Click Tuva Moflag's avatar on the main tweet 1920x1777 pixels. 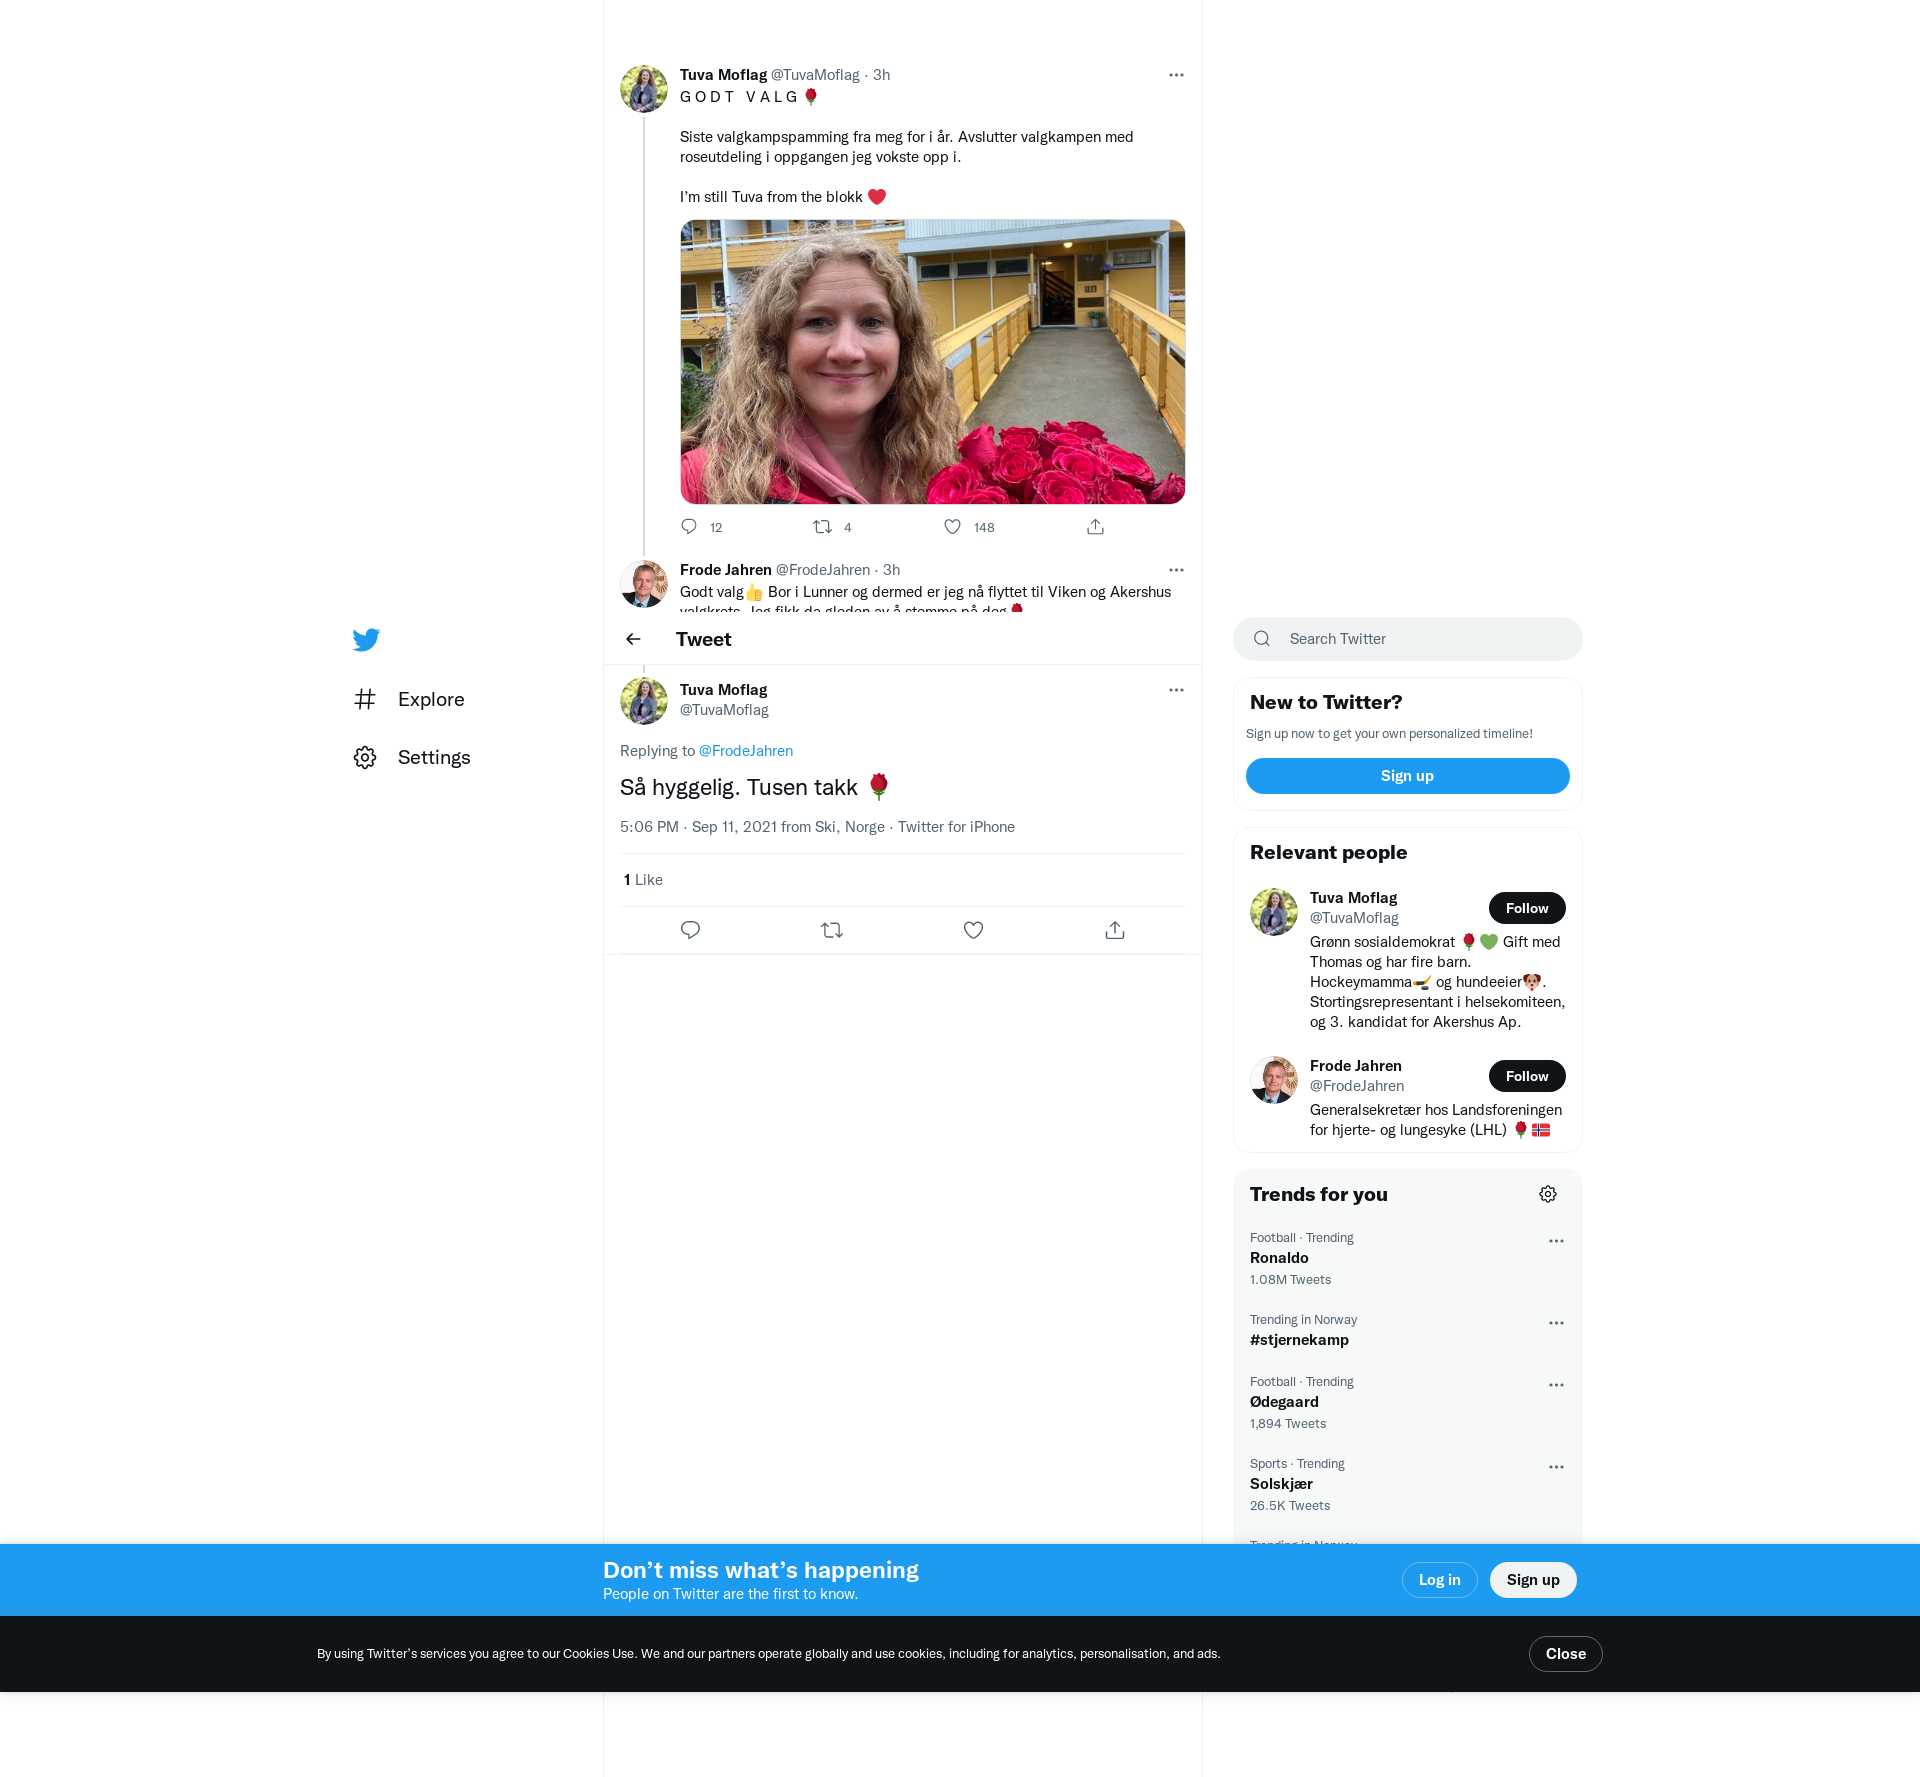click(x=644, y=701)
